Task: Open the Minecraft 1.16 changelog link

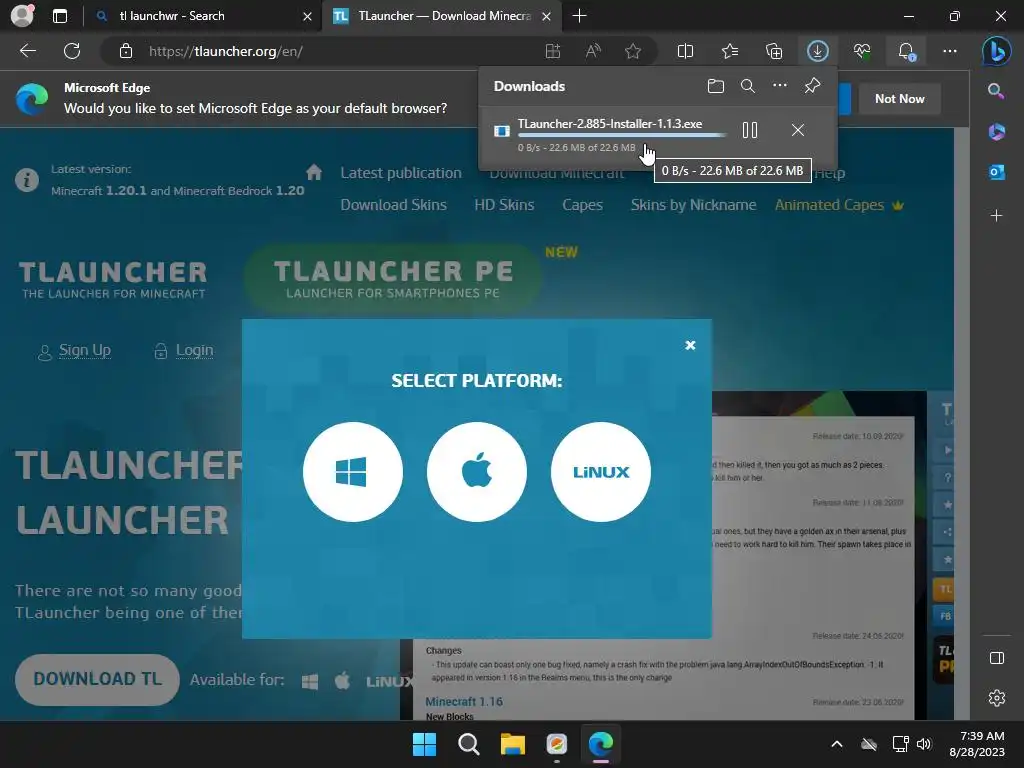Action: tap(464, 701)
